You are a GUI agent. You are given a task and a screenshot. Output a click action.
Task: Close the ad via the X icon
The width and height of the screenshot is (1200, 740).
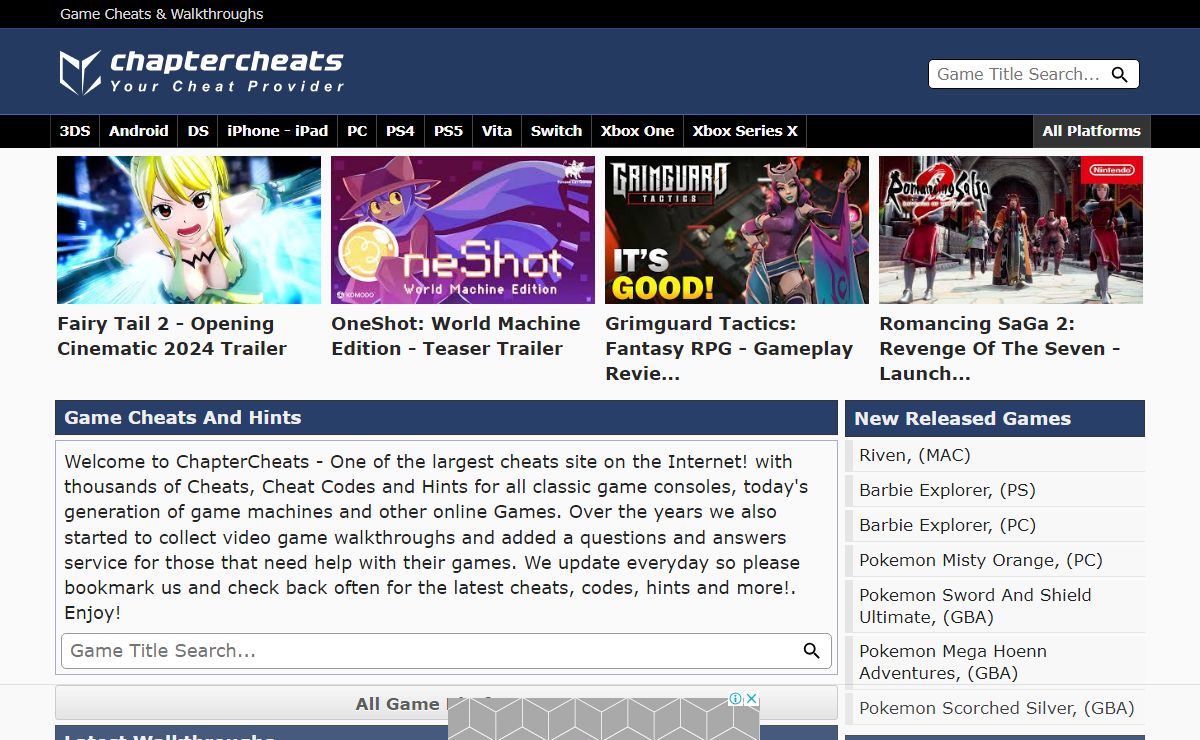[752, 699]
